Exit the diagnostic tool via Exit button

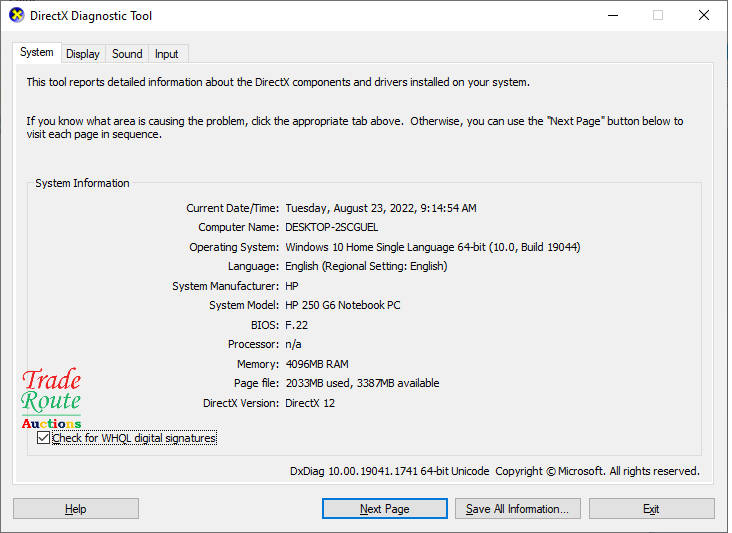tap(651, 509)
